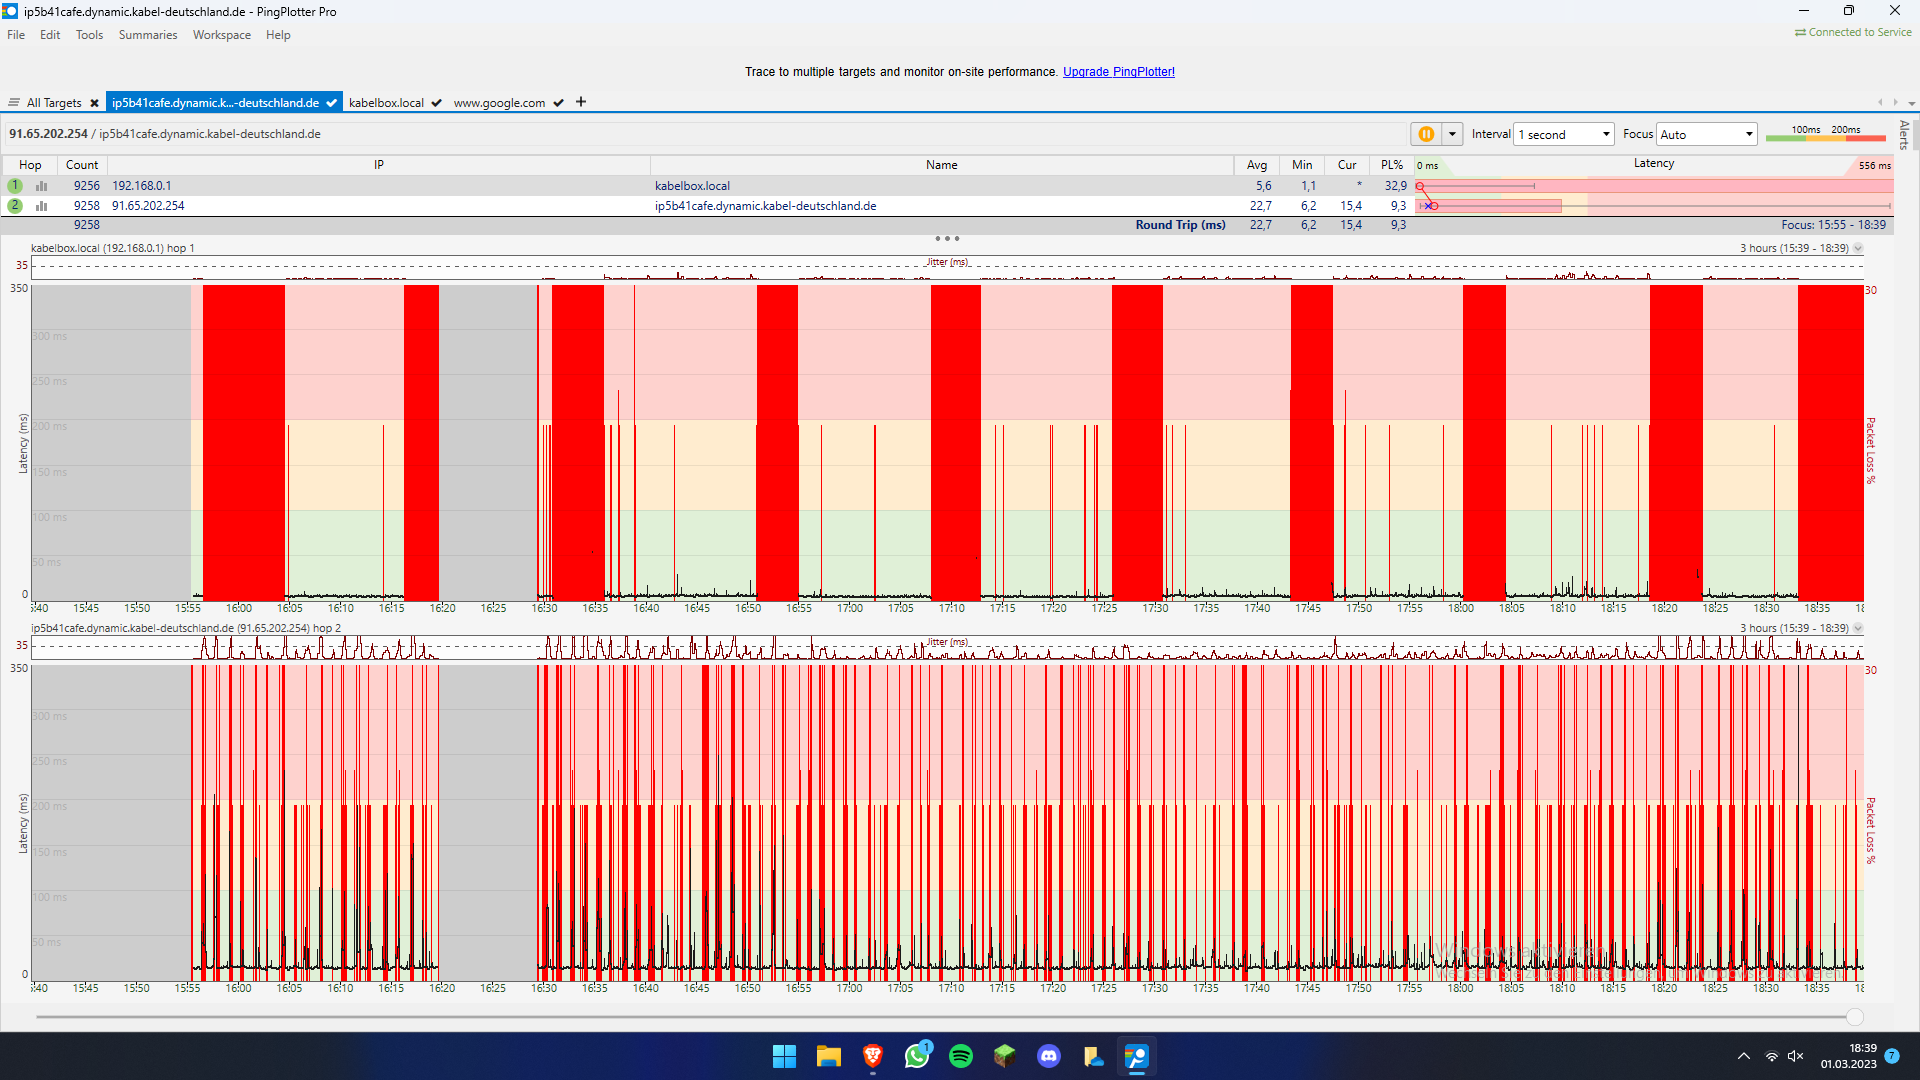Close the All Targets tab
This screenshot has width=1920, height=1080.
click(94, 103)
